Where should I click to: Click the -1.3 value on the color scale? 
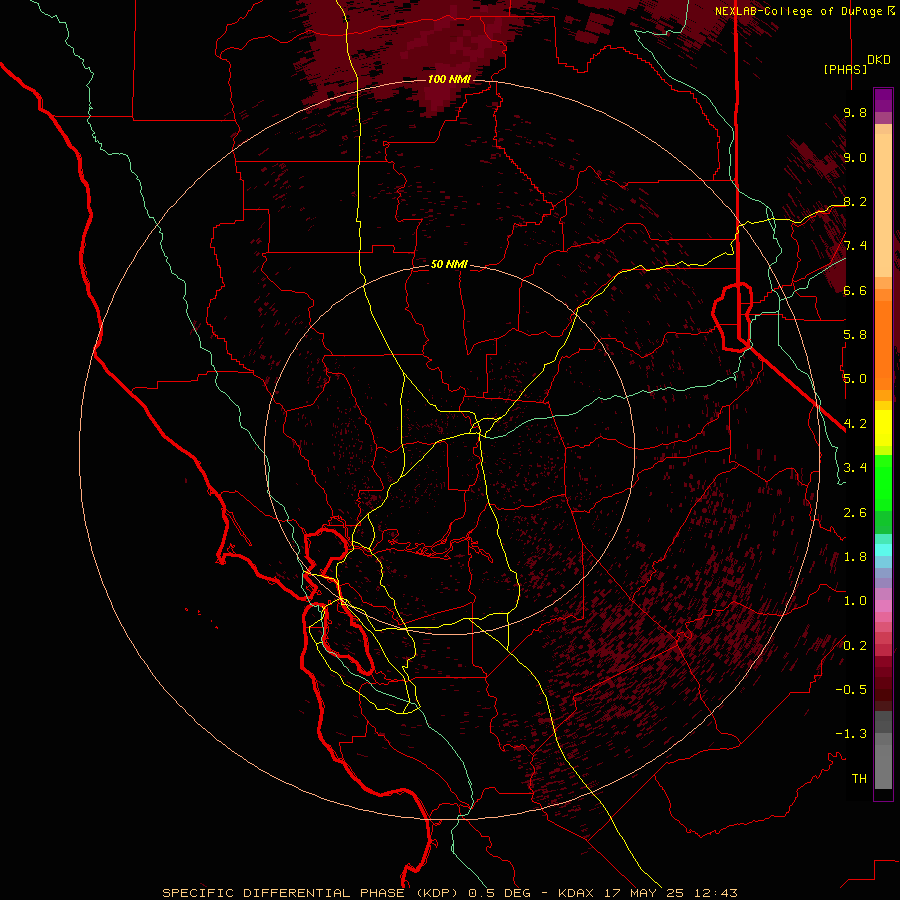click(851, 734)
